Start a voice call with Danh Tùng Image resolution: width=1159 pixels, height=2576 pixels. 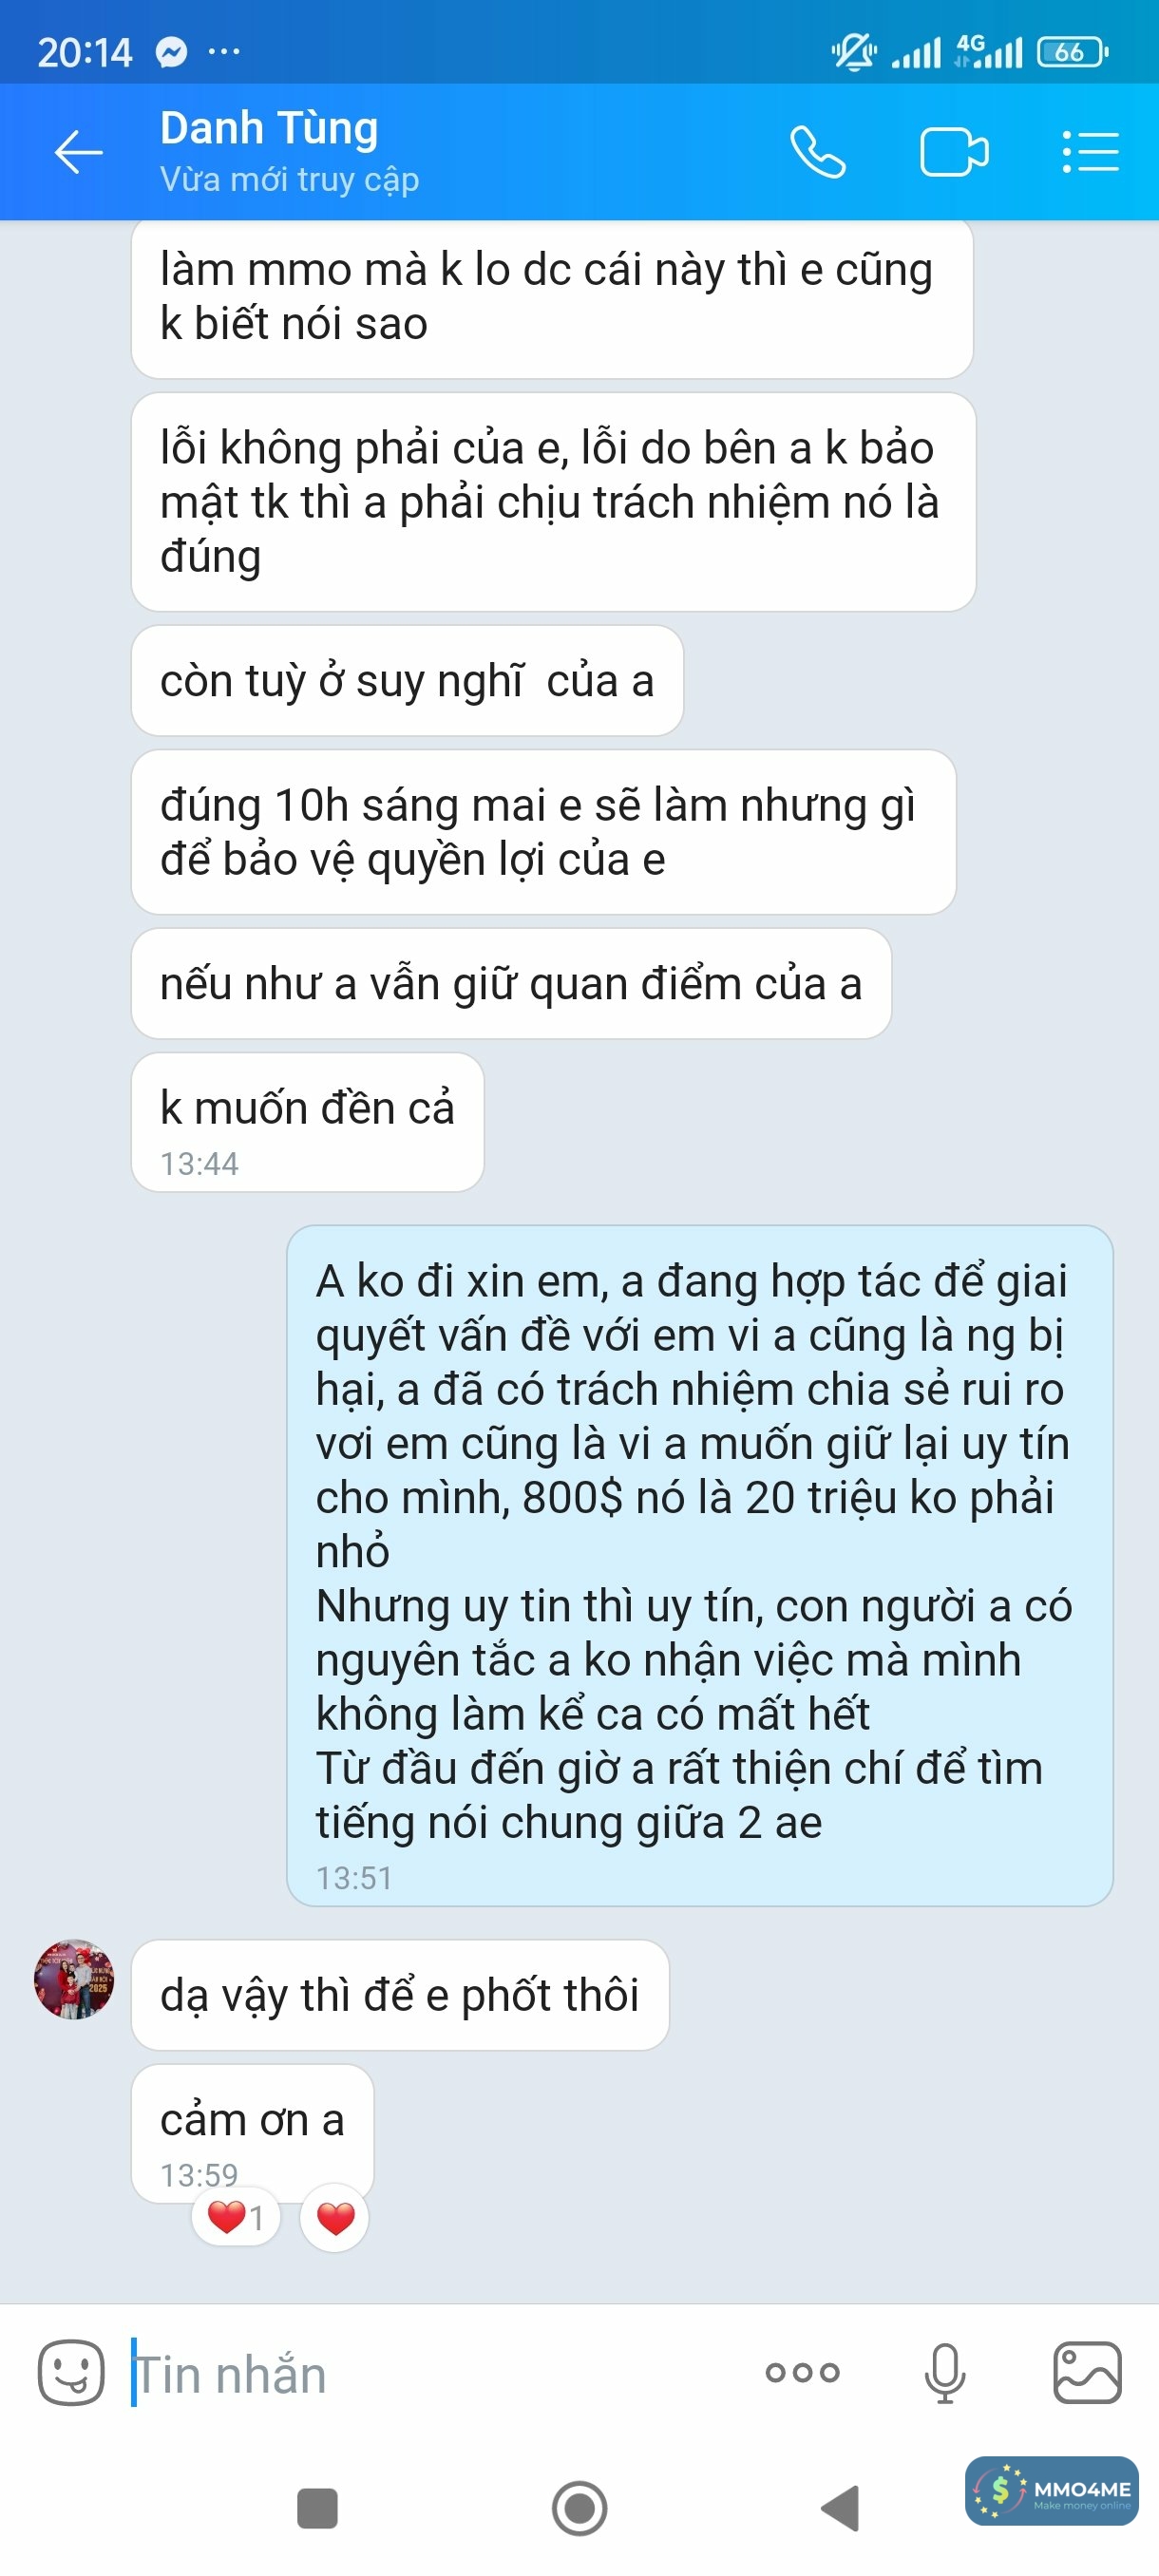(818, 152)
